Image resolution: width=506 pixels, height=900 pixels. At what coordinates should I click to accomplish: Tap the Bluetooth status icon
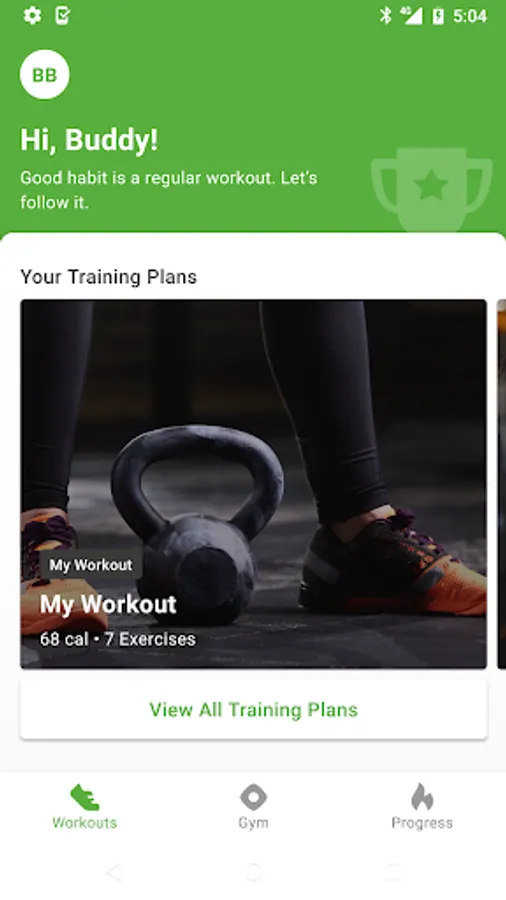point(385,15)
